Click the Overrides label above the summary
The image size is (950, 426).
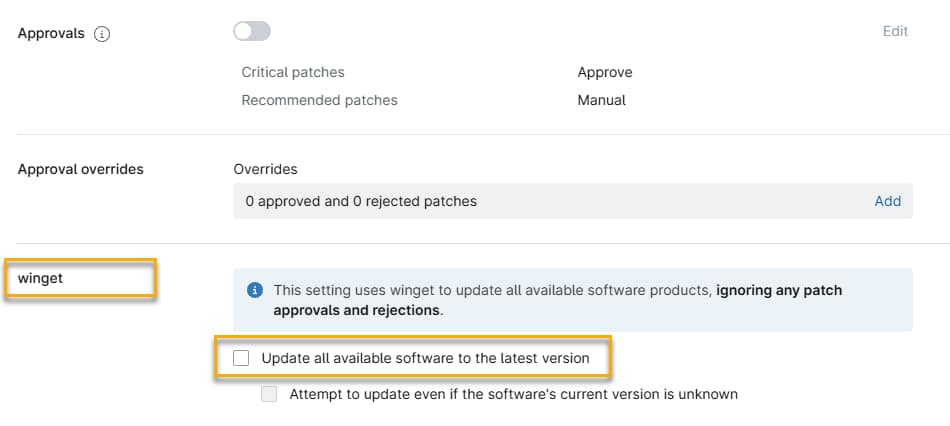click(265, 169)
